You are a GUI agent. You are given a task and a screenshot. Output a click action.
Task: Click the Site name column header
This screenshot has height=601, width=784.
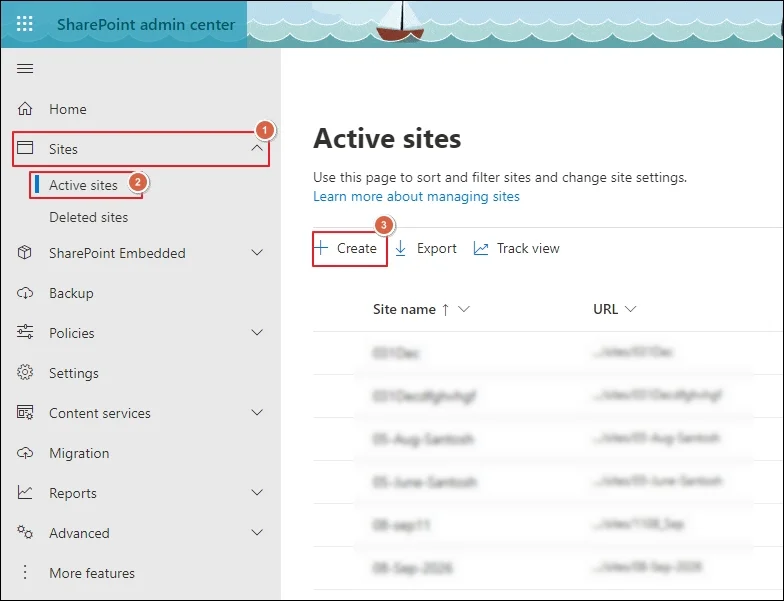(x=404, y=310)
